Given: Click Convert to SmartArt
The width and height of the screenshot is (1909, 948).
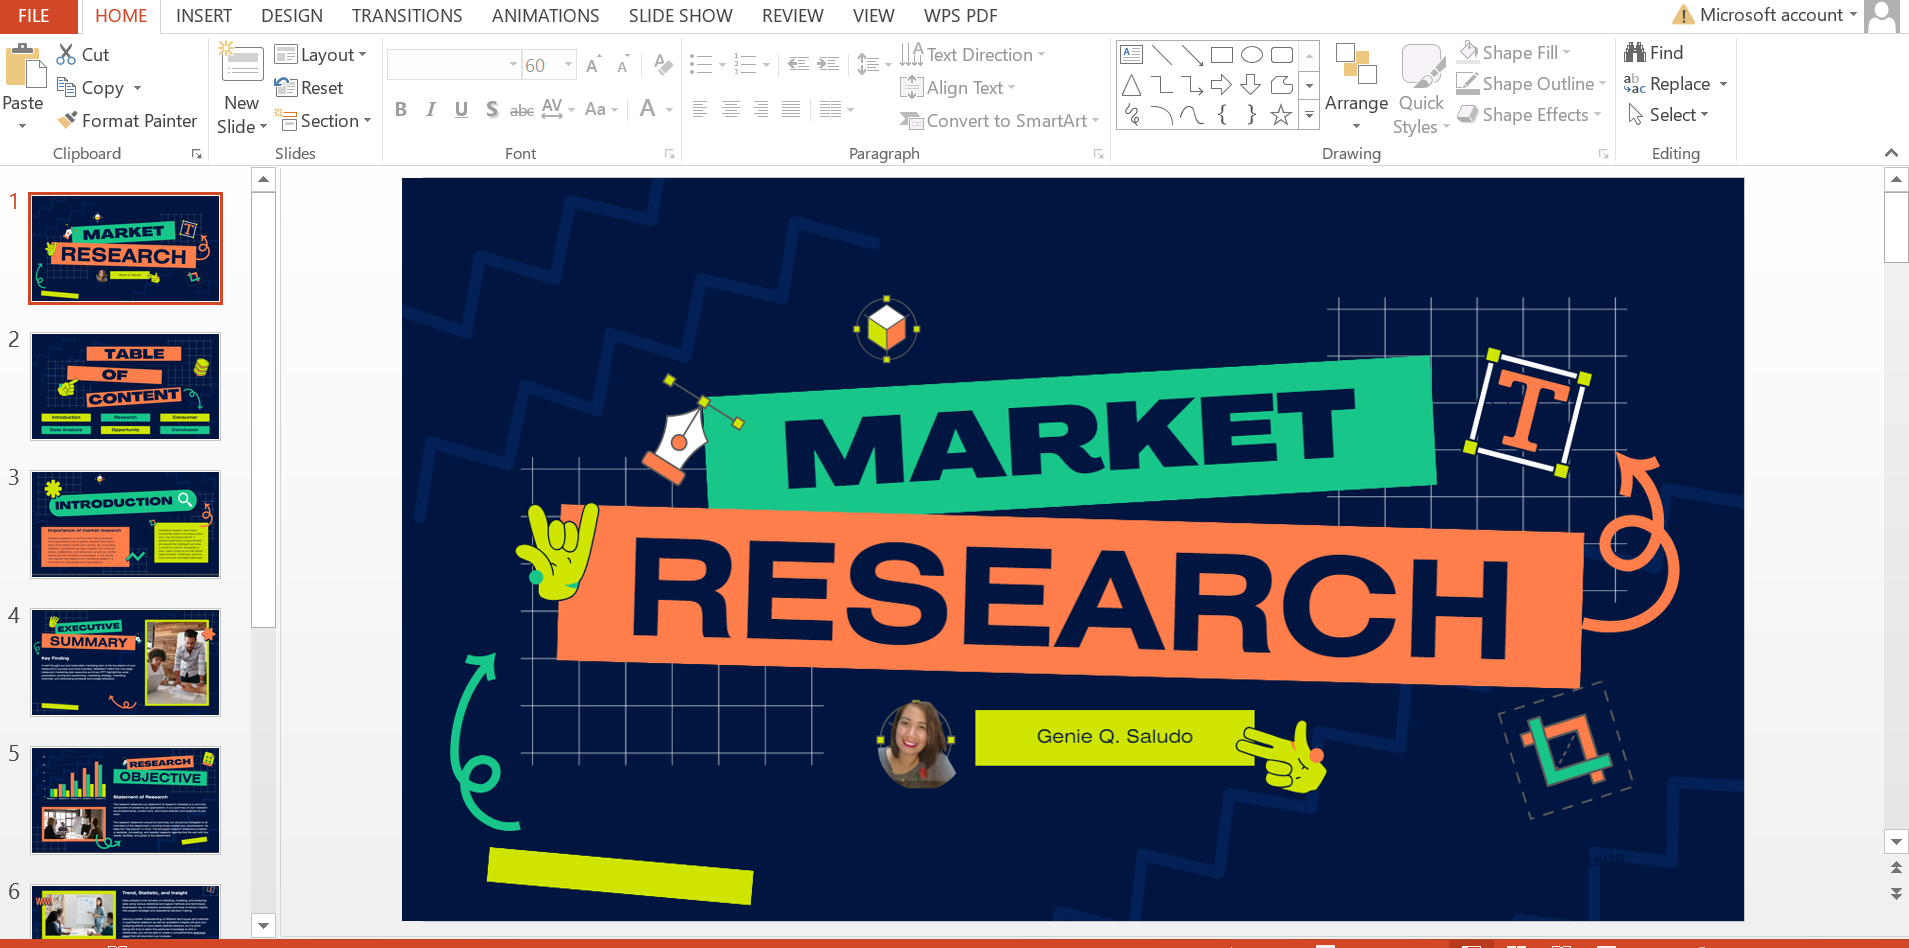Looking at the screenshot, I should pos(999,121).
